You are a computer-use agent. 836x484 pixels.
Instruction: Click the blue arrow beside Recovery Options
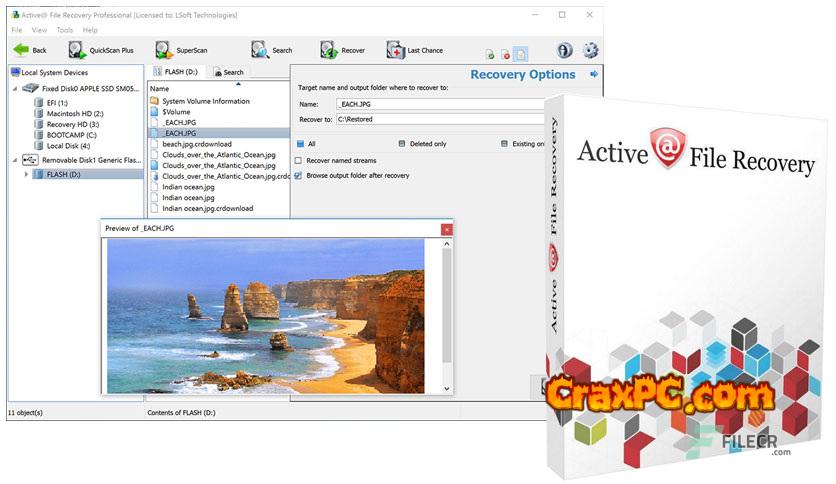[x=594, y=74]
